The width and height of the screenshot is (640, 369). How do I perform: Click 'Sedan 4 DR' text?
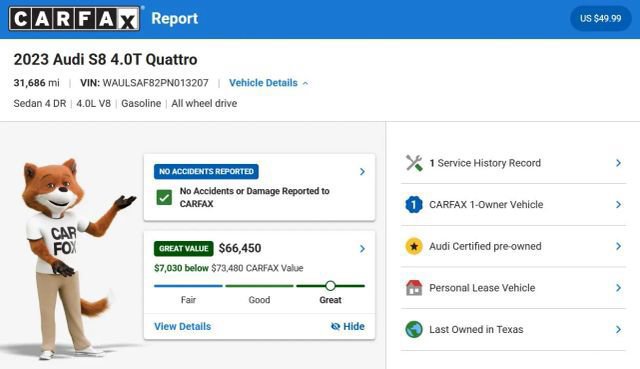40,104
